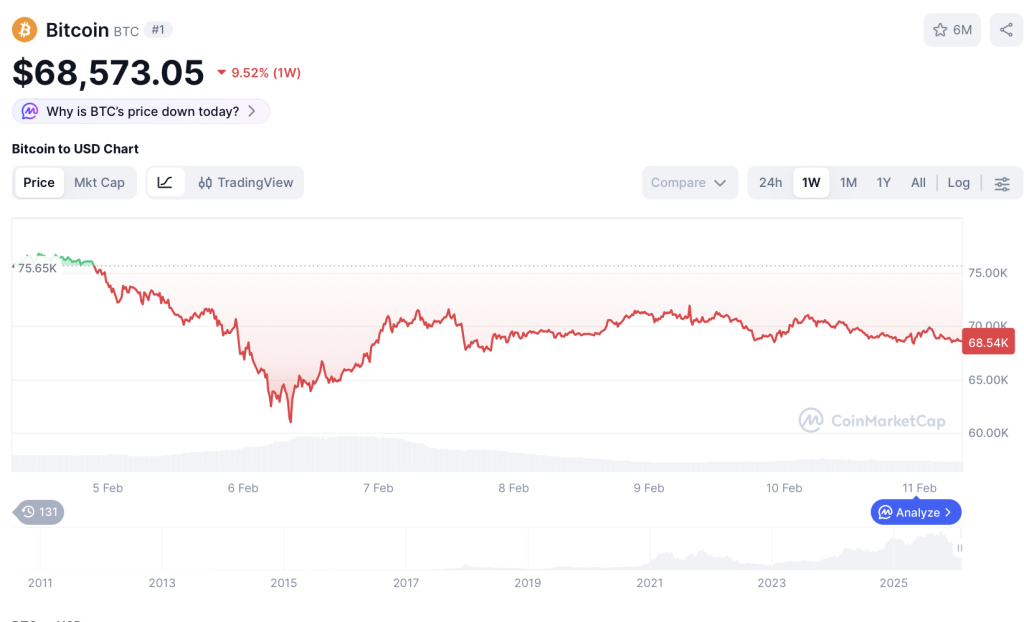1024x622 pixels.
Task: Toggle Log scale on chart
Action: click(958, 183)
